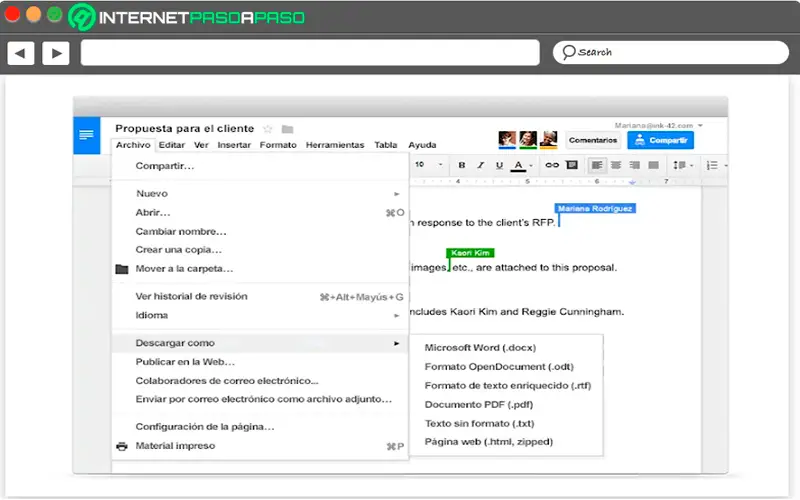Screen dimensions: 800x500
Task: Toggle bold formatting
Action: pyautogui.click(x=462, y=165)
